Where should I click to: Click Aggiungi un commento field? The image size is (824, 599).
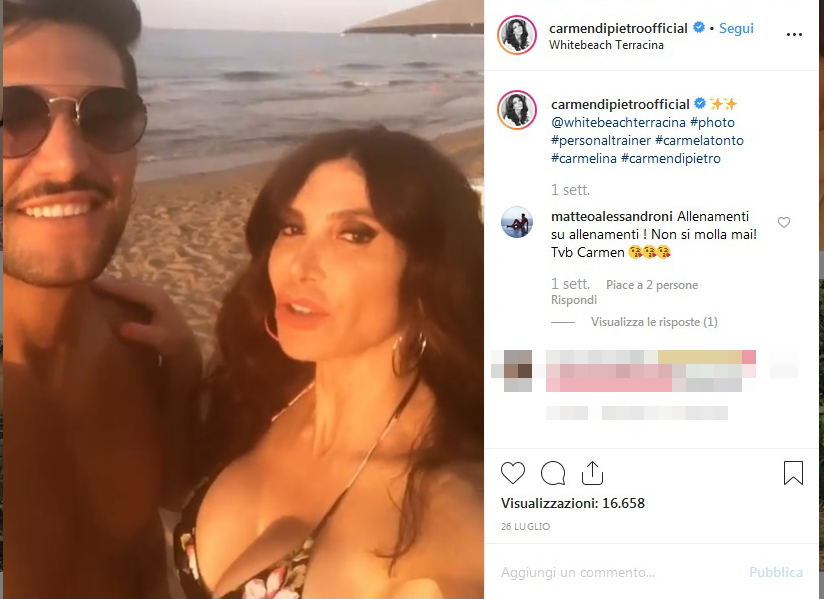pyautogui.click(x=620, y=572)
